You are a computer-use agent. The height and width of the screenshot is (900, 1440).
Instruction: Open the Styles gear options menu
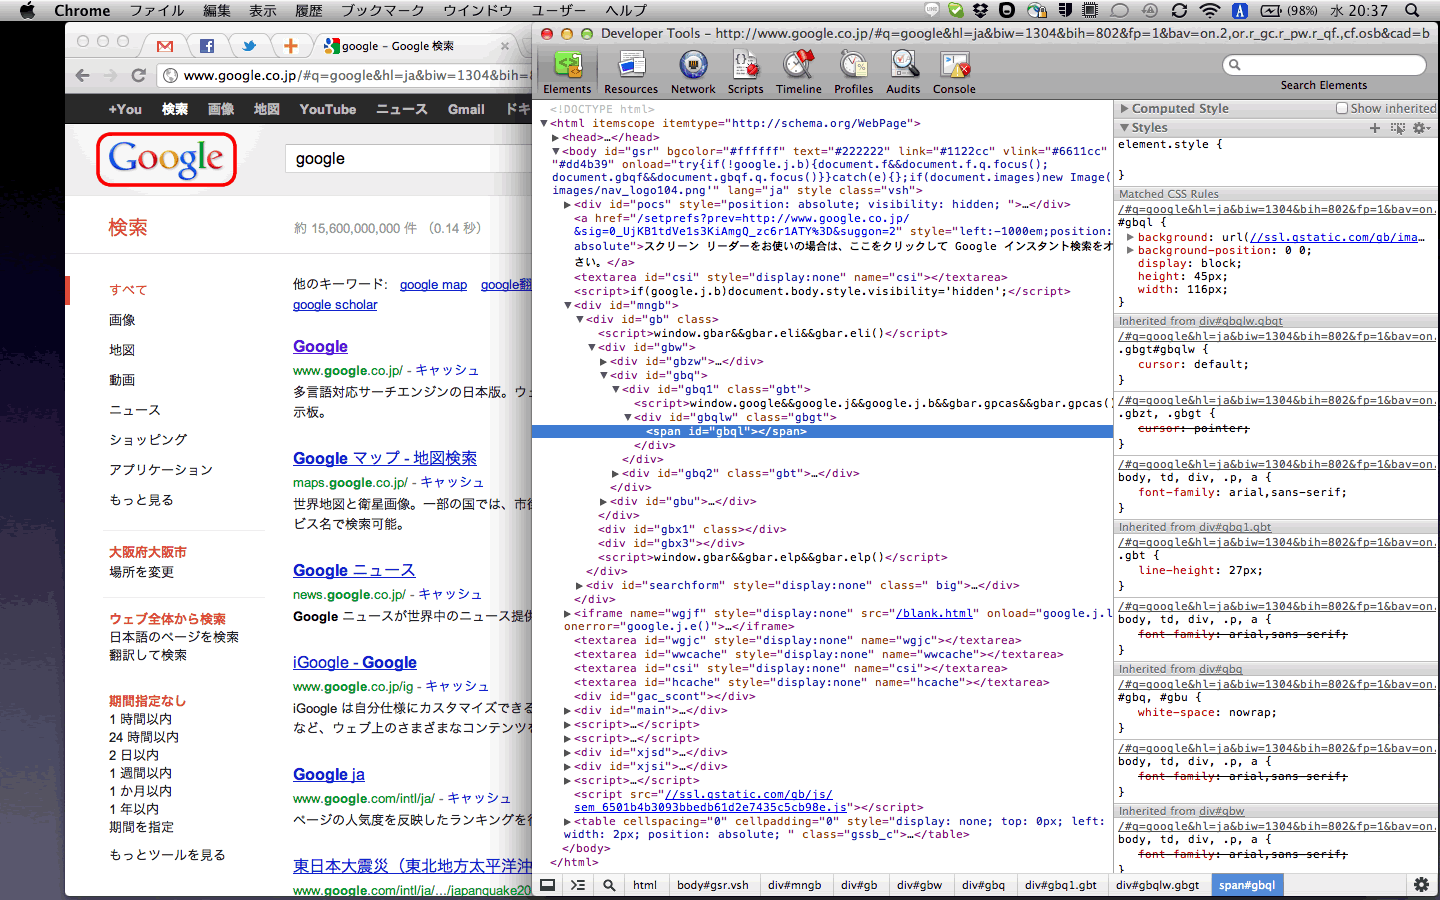coord(1421,128)
